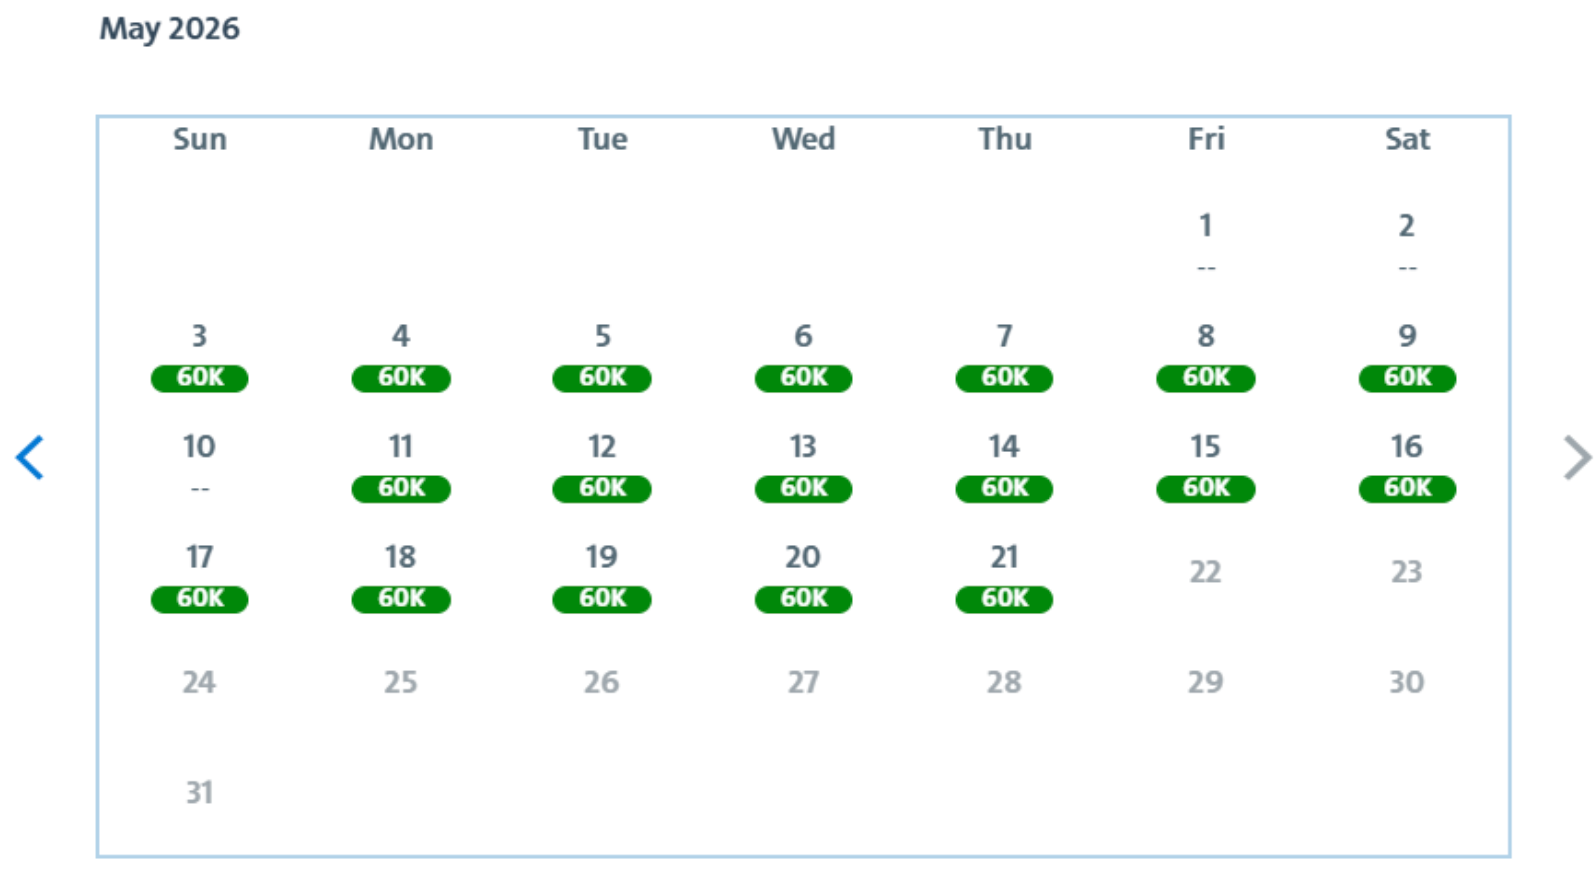This screenshot has height=872, width=1596.
Task: Select Wednesday May 6
Action: click(x=803, y=356)
